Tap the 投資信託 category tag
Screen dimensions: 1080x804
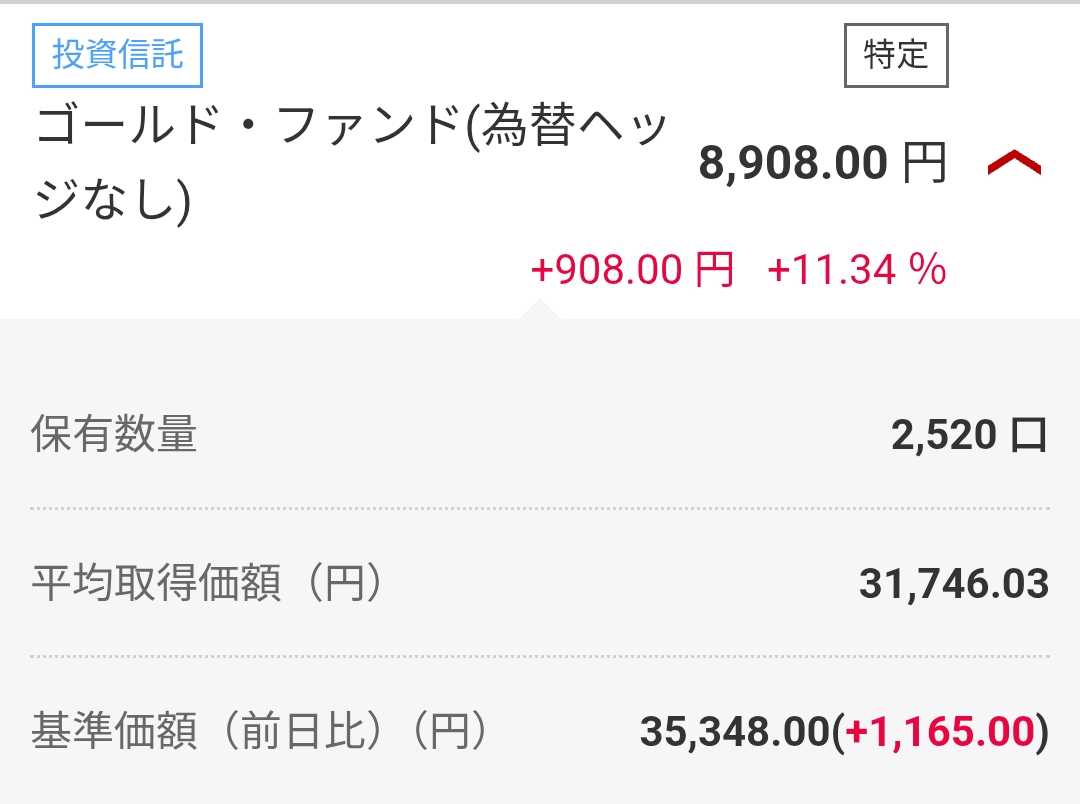click(x=118, y=54)
